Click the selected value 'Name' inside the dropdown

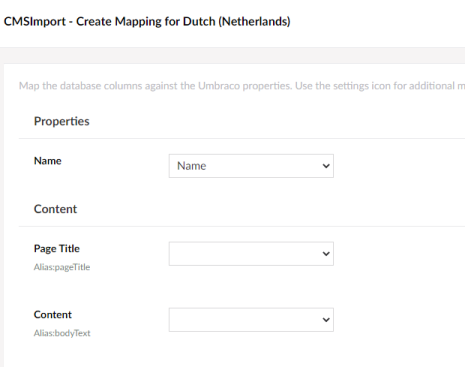click(x=192, y=166)
